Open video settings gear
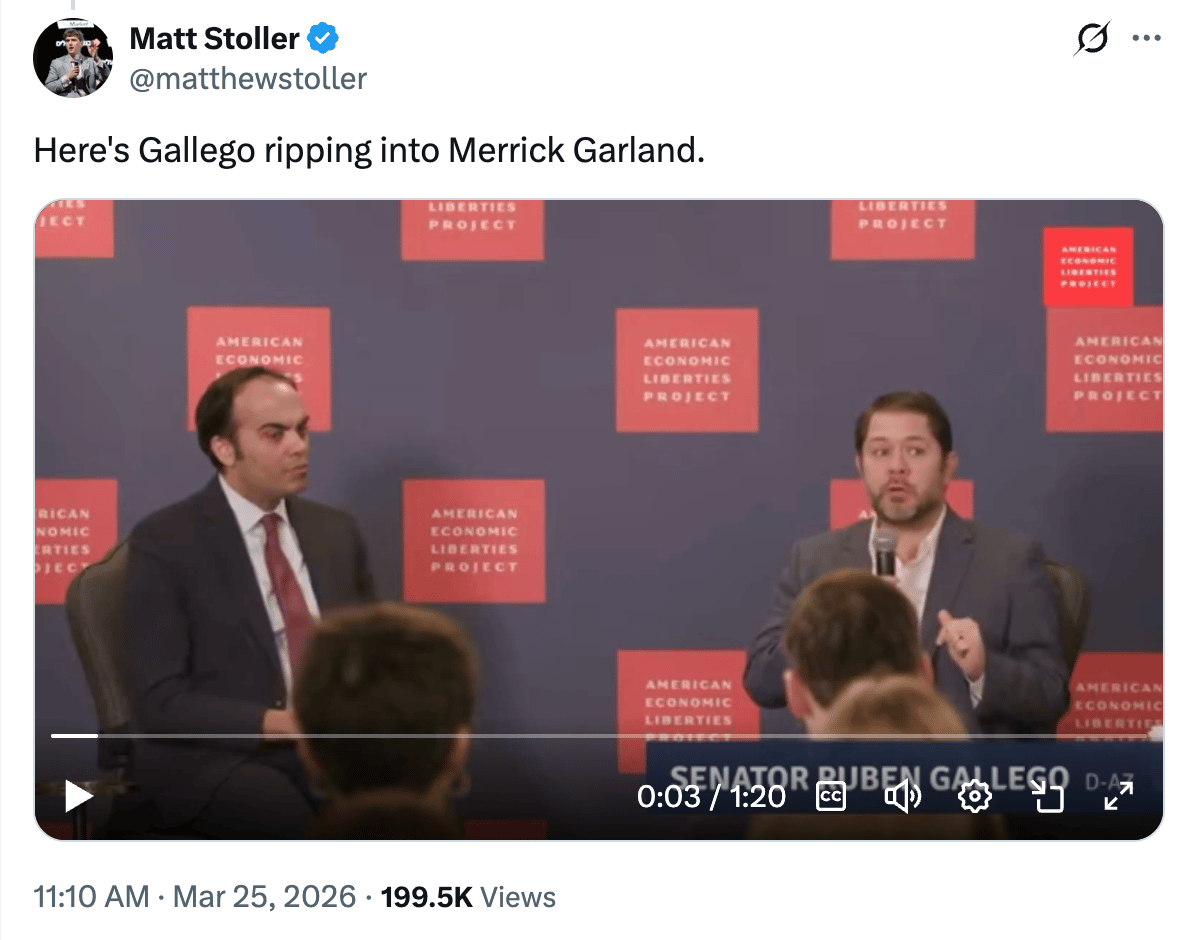 click(974, 796)
